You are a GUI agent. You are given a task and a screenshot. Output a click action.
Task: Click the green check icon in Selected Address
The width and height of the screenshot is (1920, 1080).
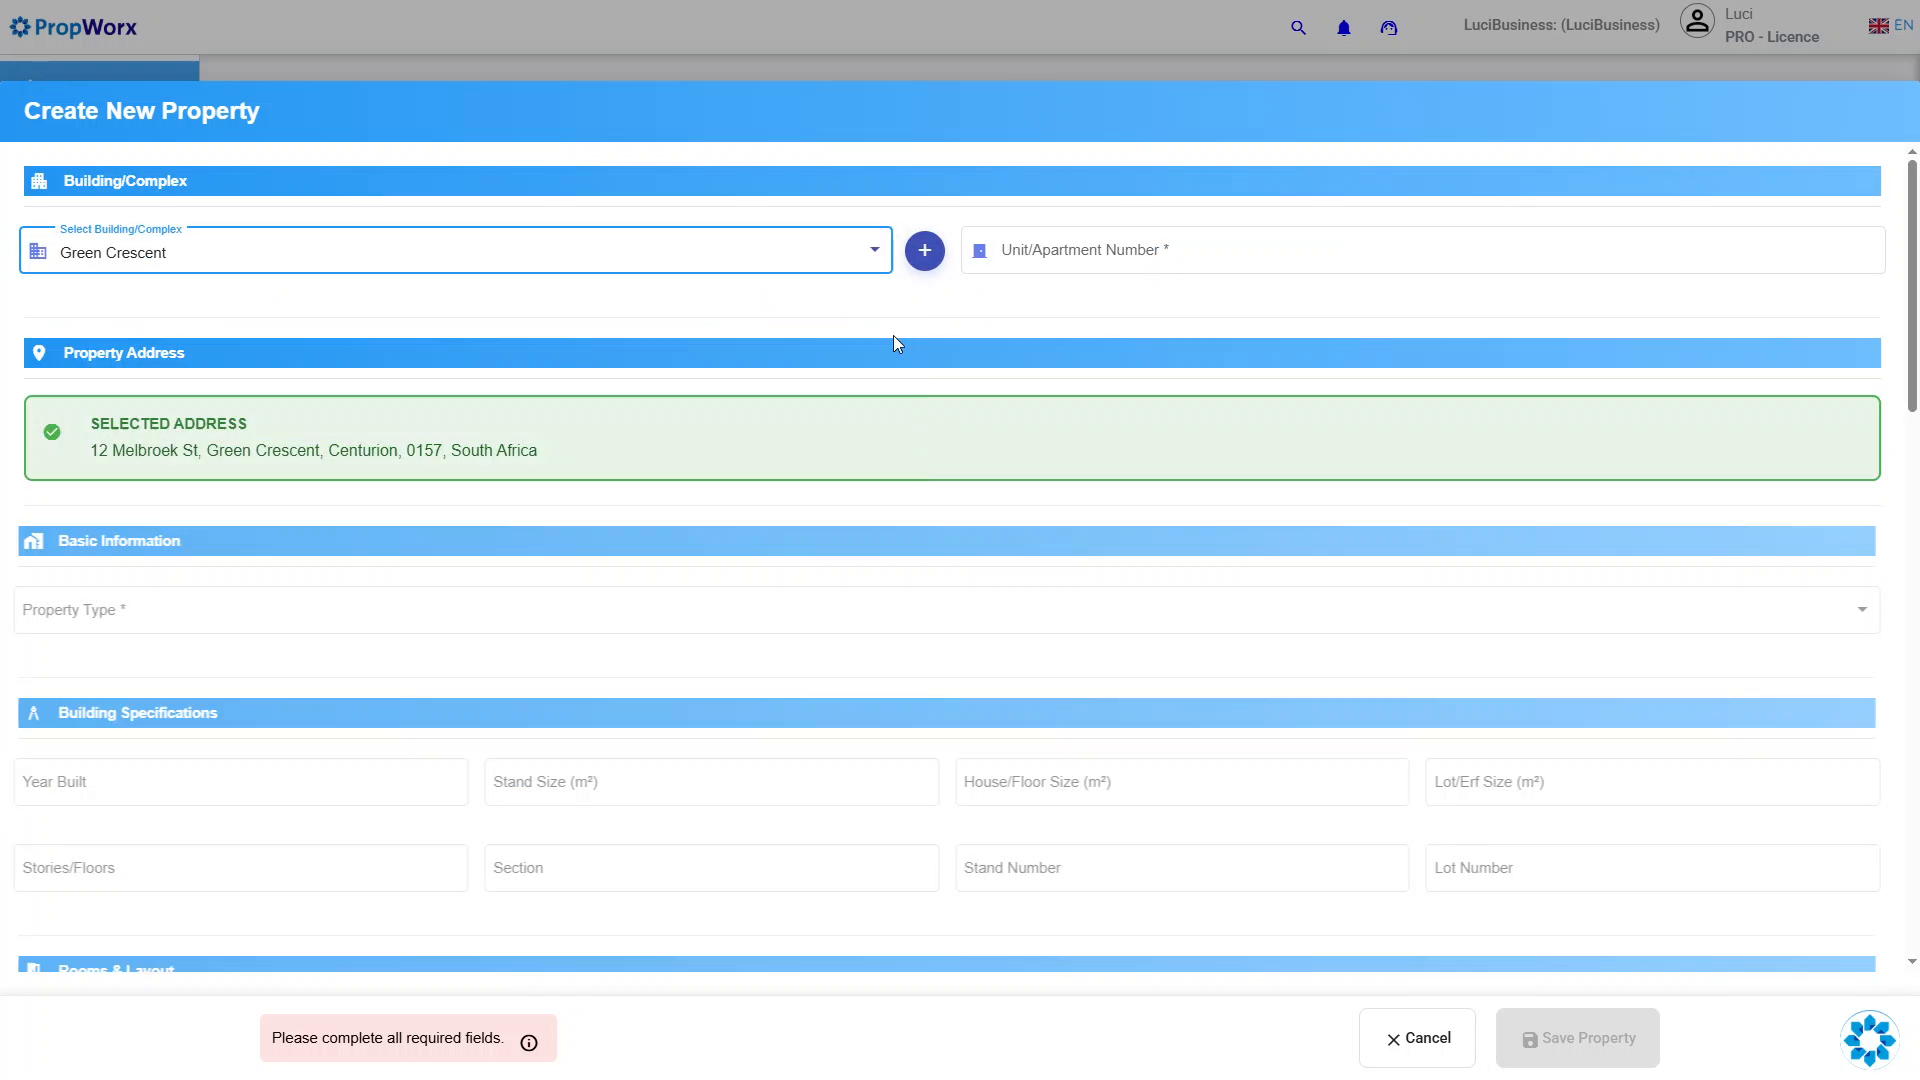[x=52, y=432]
